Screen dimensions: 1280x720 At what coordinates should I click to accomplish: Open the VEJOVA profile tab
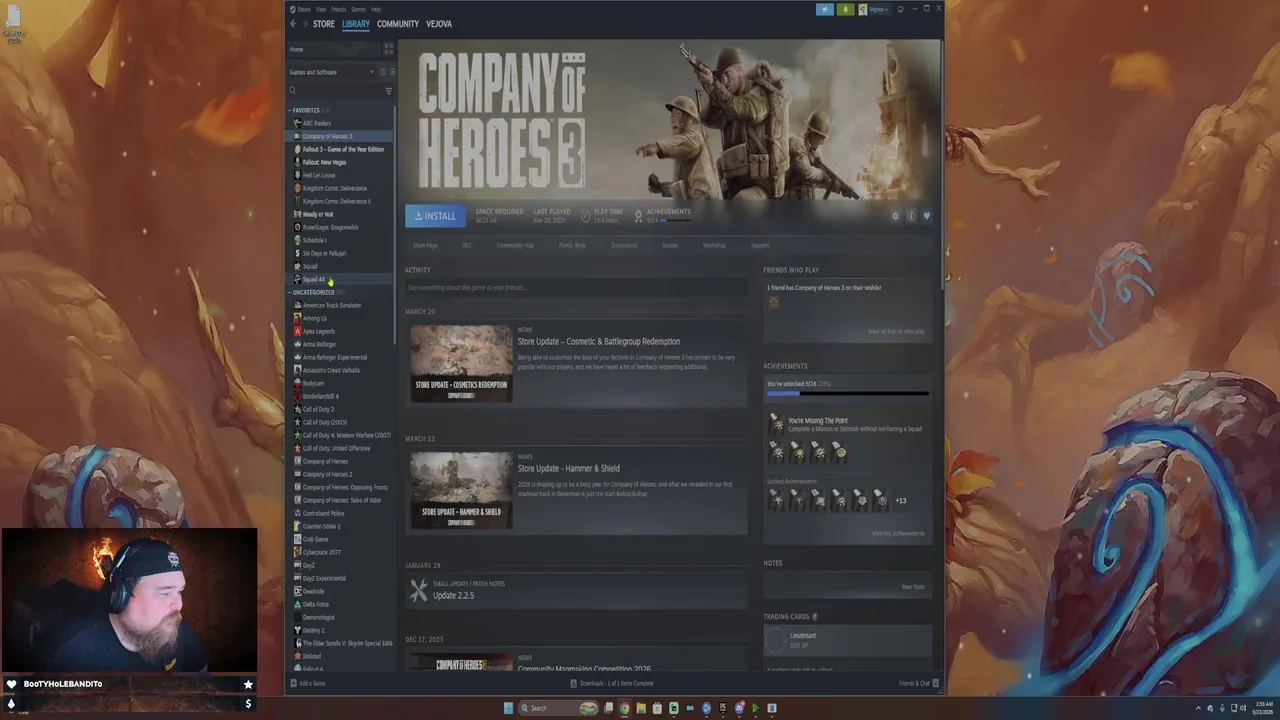tap(439, 24)
